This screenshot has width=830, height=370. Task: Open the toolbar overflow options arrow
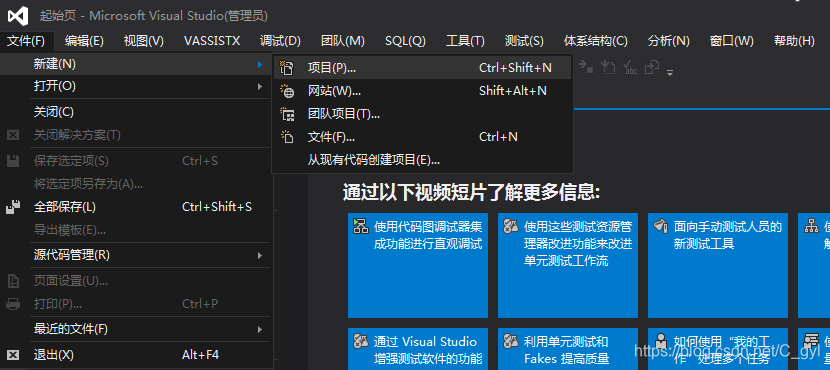(670, 72)
